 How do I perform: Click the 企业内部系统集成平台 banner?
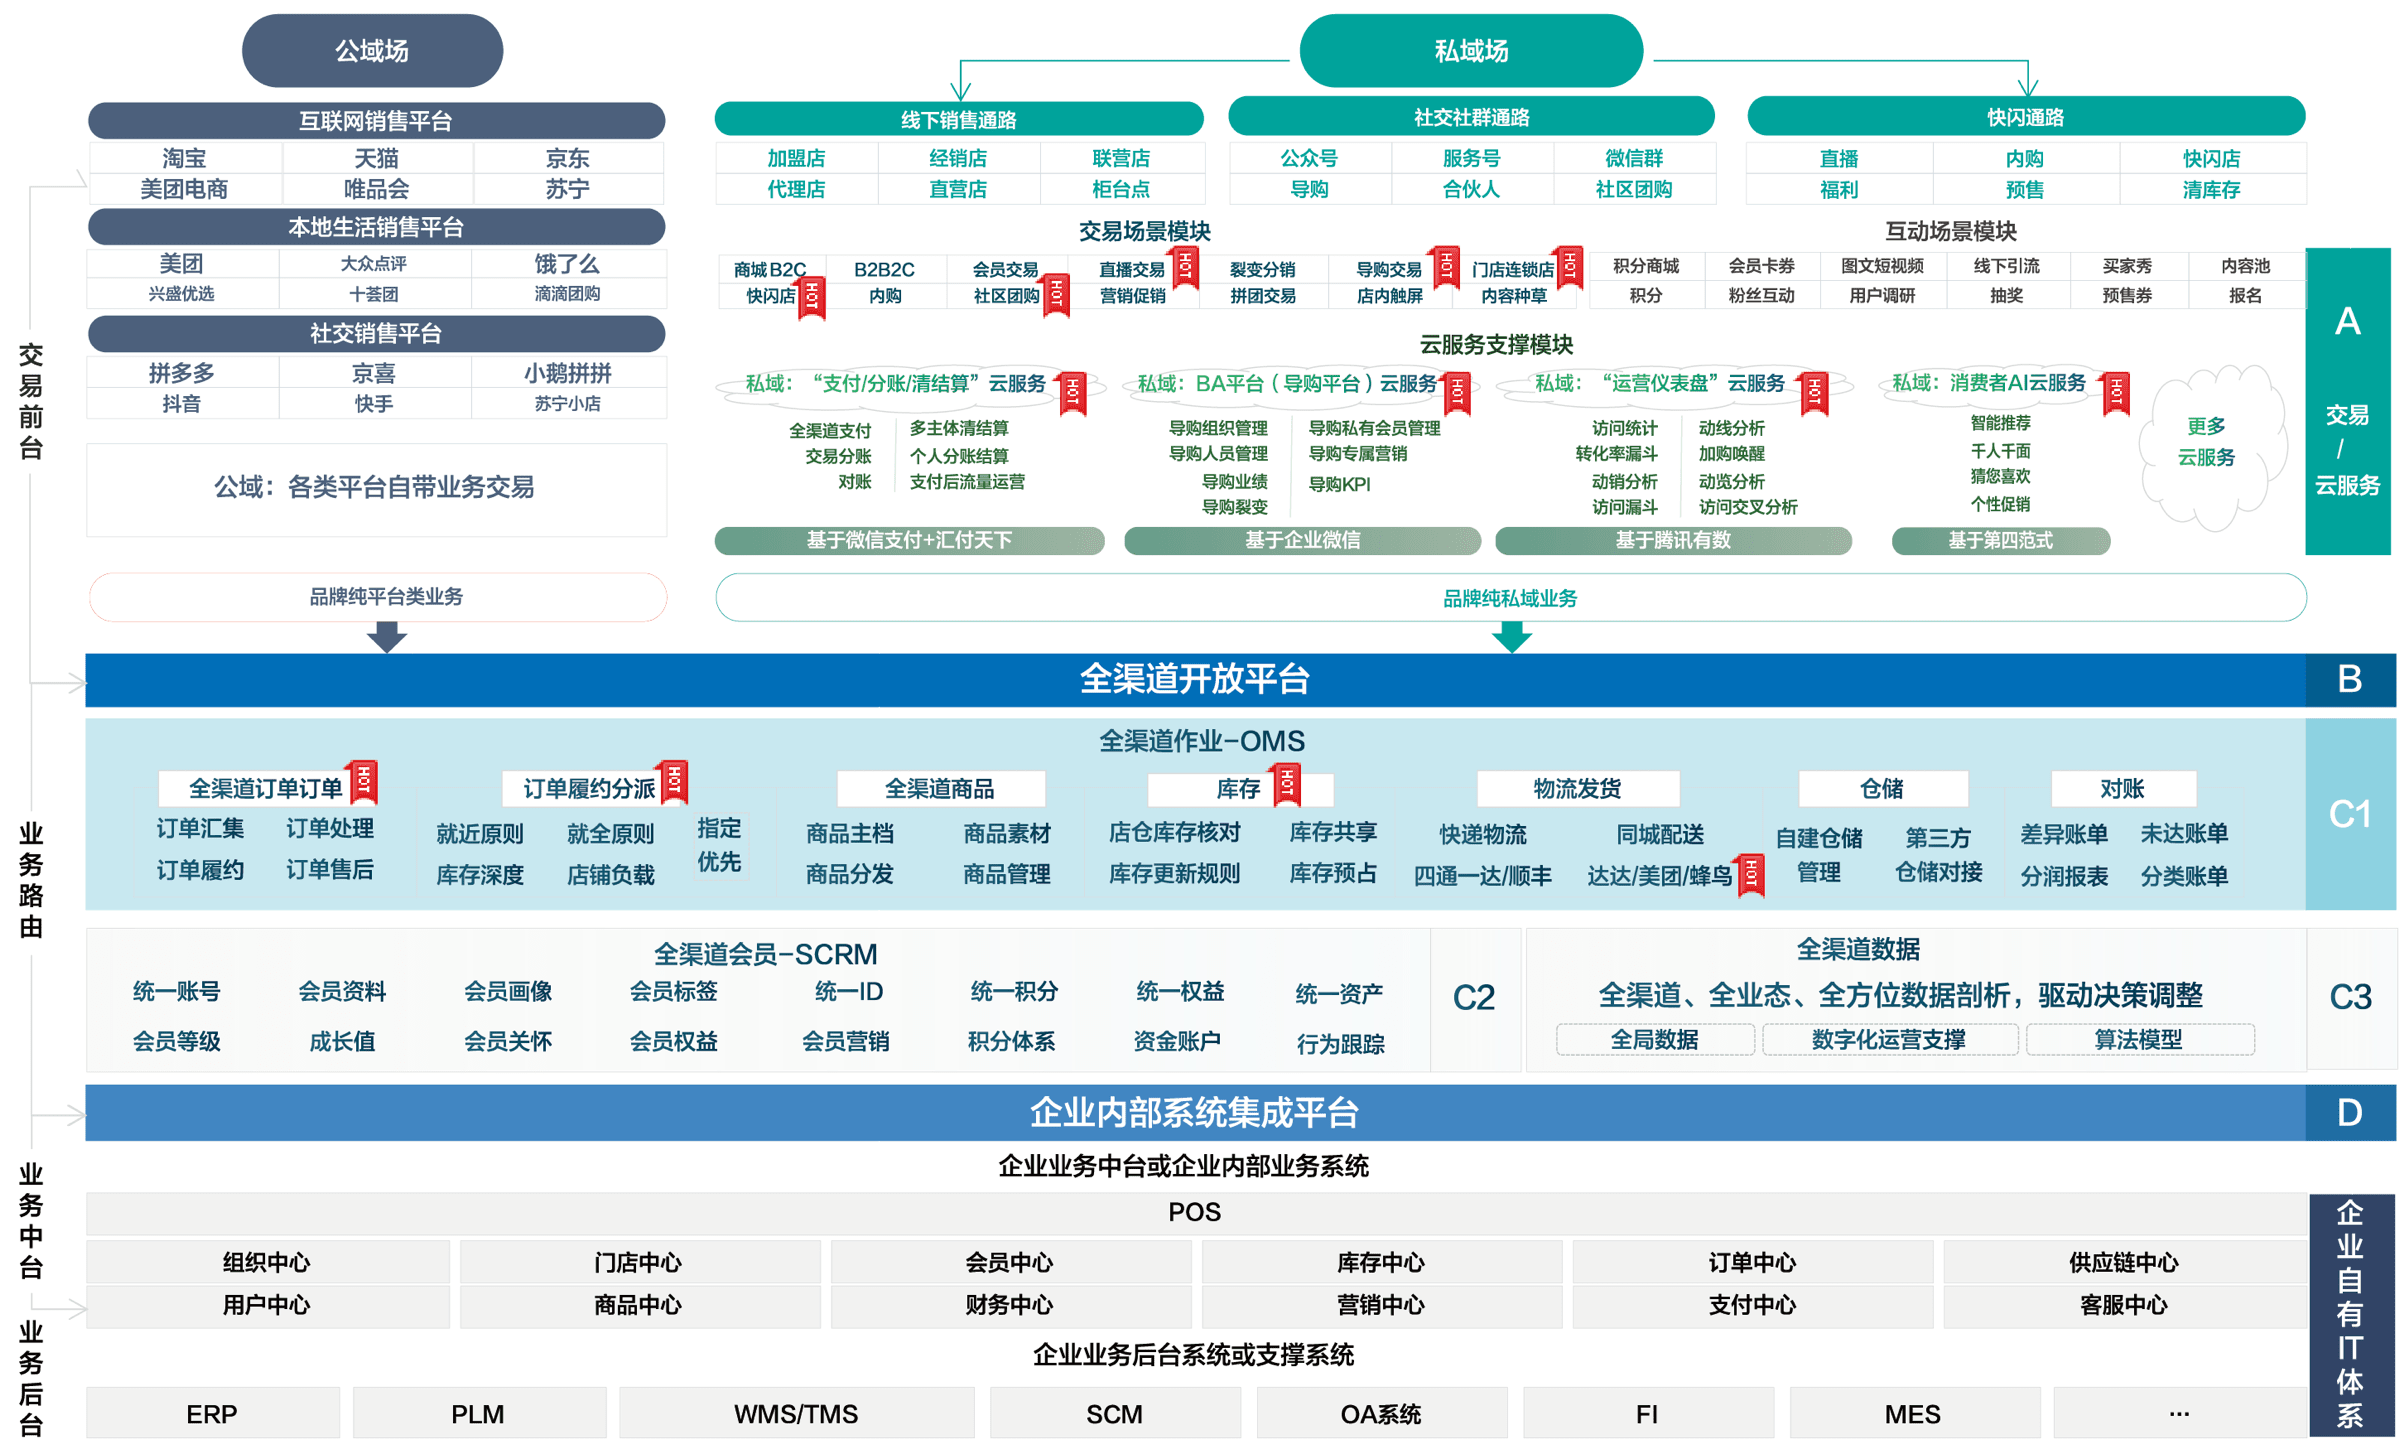(1195, 1112)
